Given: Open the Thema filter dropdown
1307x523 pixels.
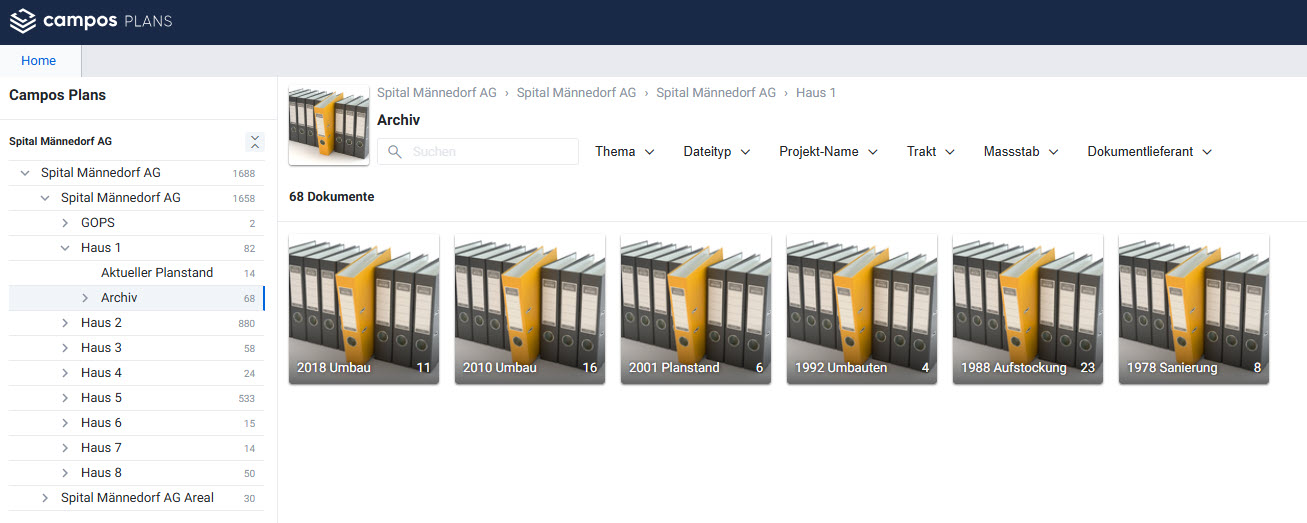Looking at the screenshot, I should pyautogui.click(x=625, y=152).
